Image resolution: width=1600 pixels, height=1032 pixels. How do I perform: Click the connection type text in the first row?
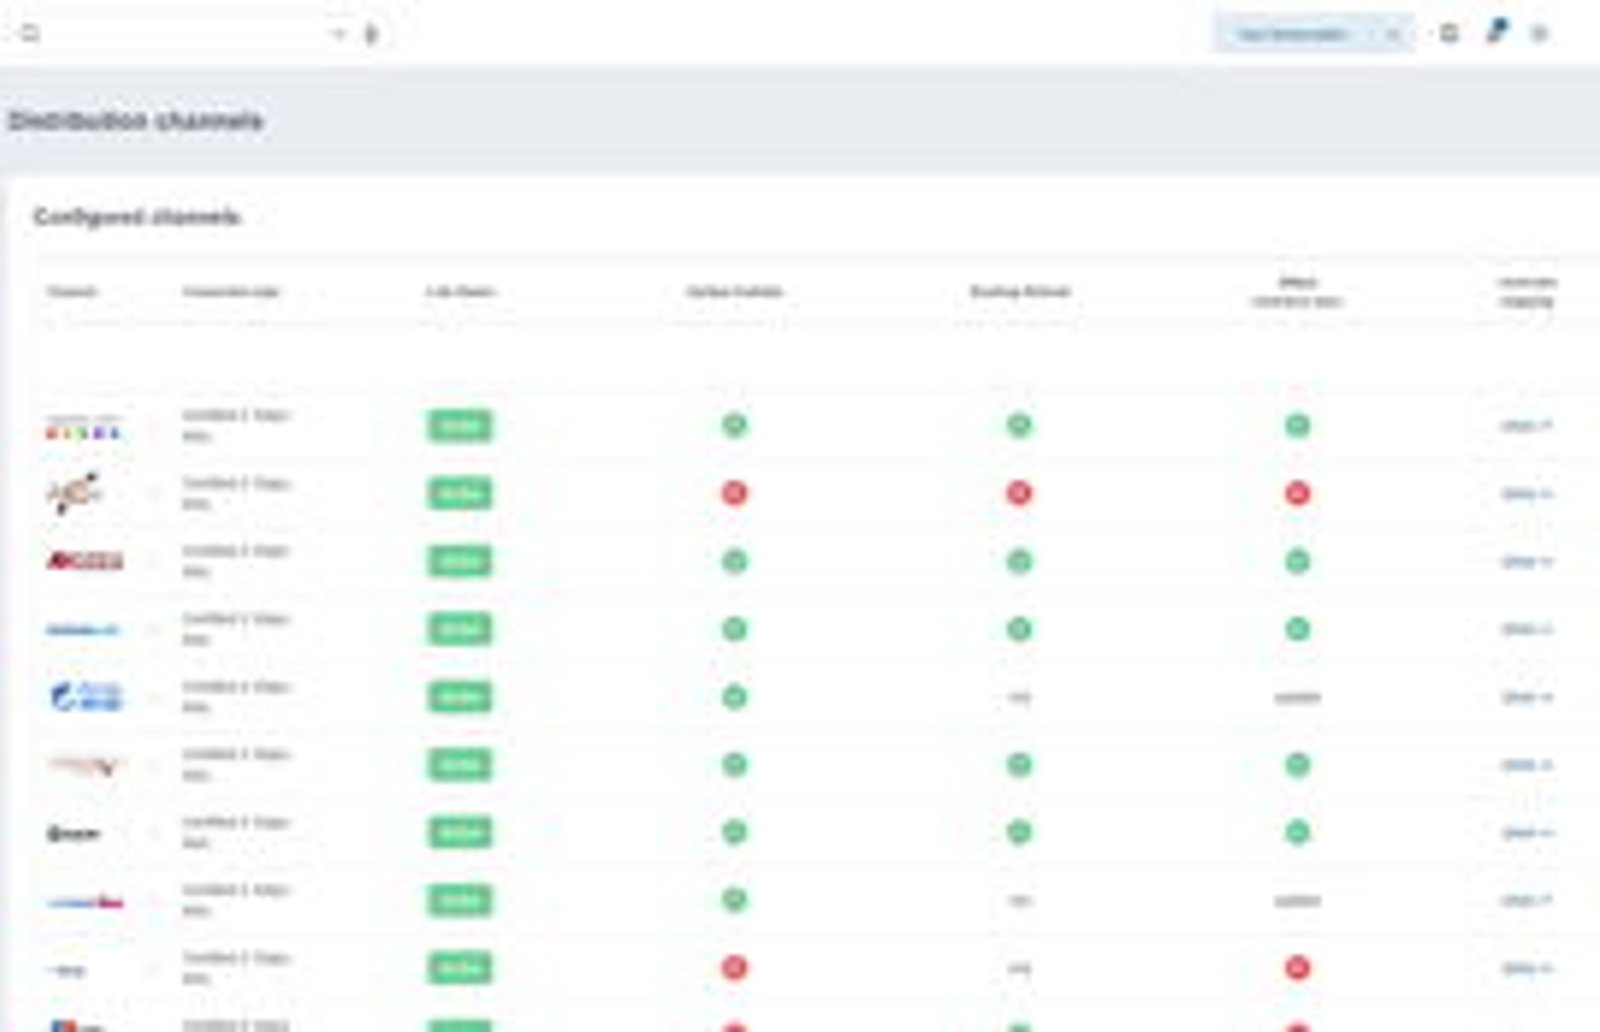click(x=236, y=426)
